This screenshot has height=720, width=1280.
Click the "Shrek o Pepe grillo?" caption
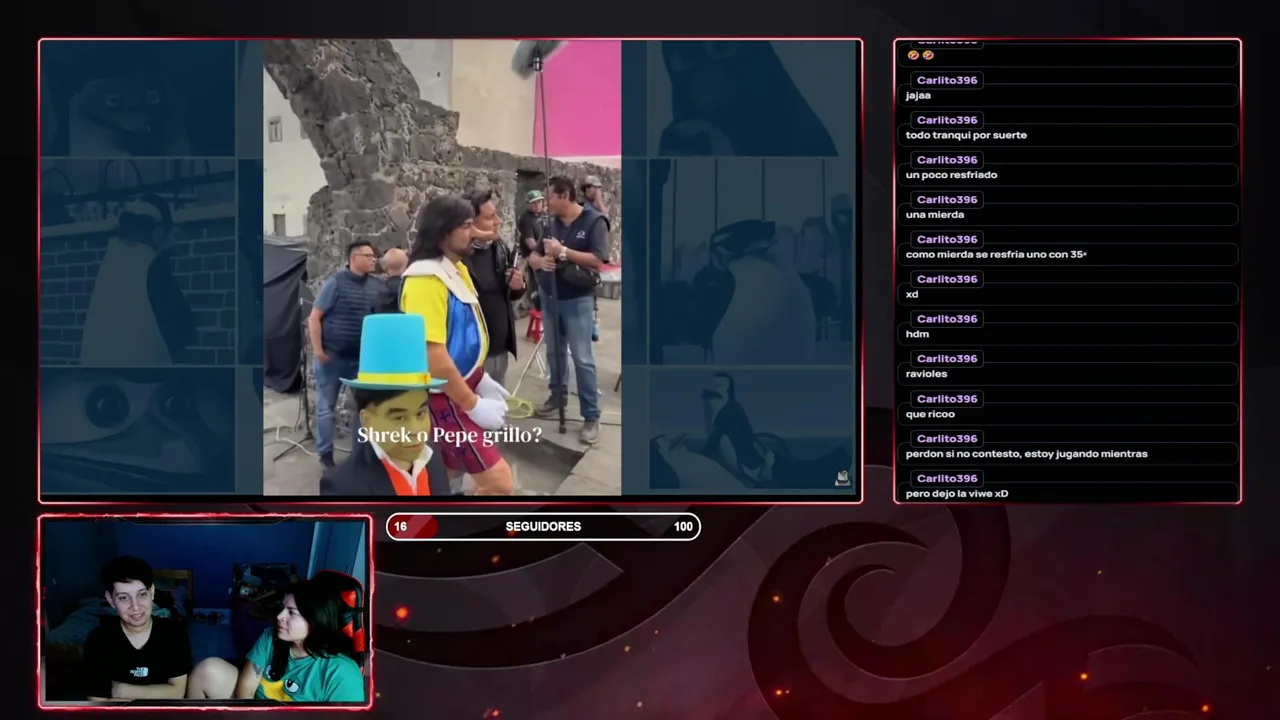pyautogui.click(x=449, y=435)
